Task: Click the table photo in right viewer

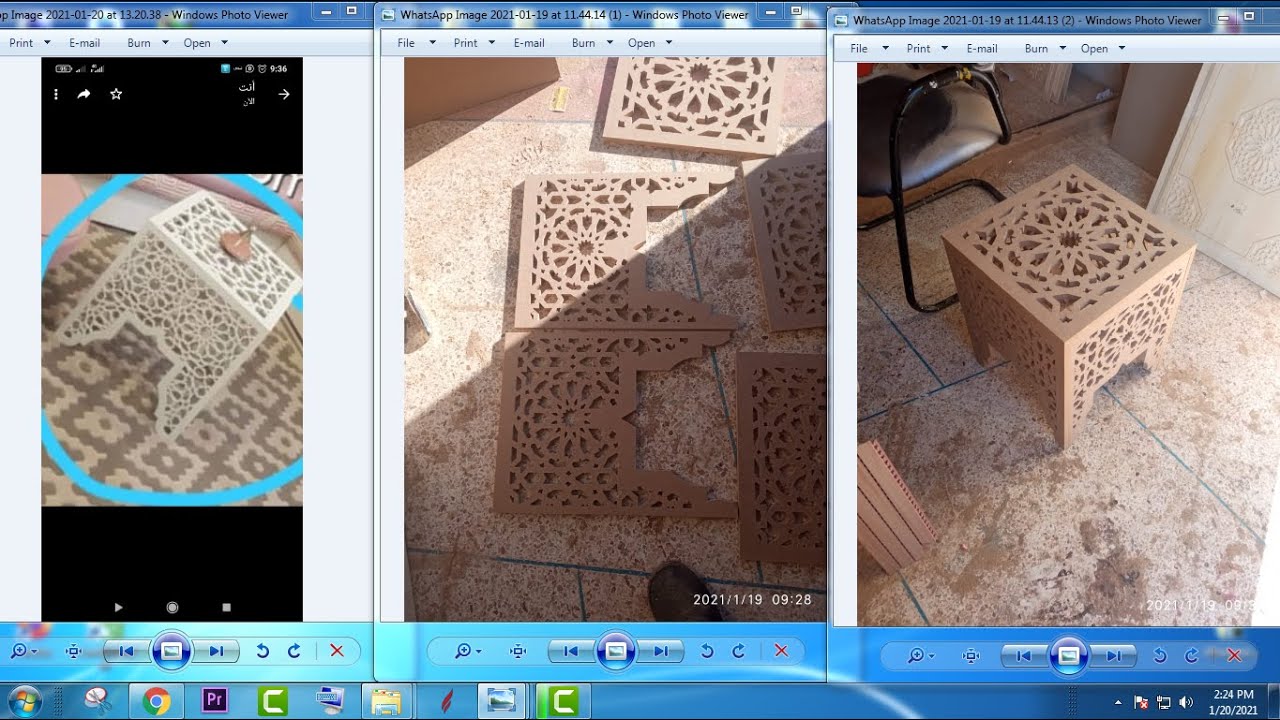Action: [1068, 345]
